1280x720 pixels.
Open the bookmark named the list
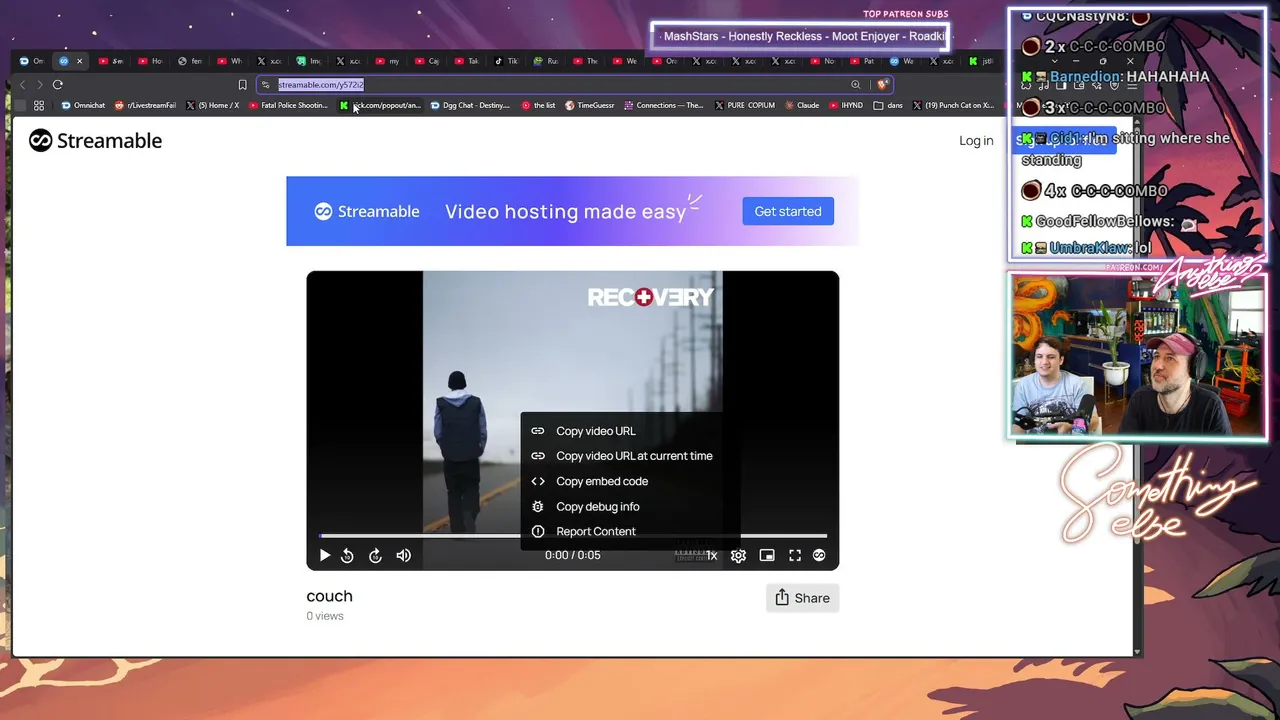click(539, 105)
